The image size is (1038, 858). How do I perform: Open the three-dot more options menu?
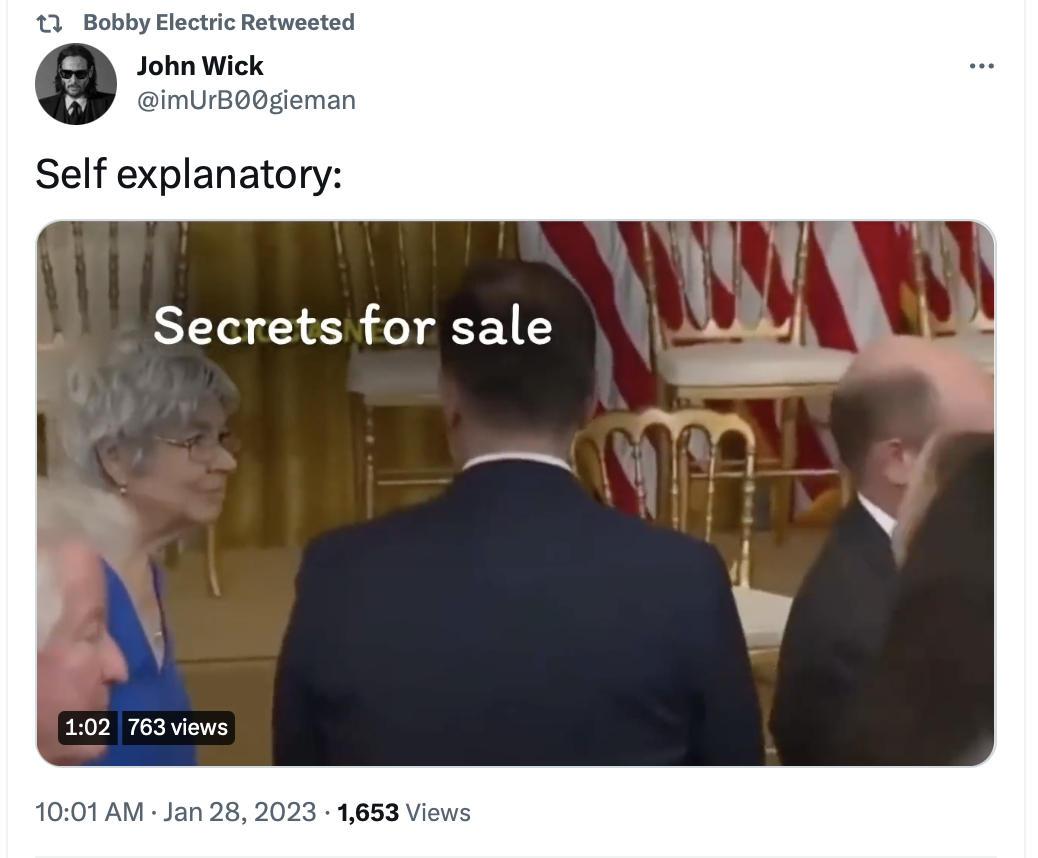[981, 66]
